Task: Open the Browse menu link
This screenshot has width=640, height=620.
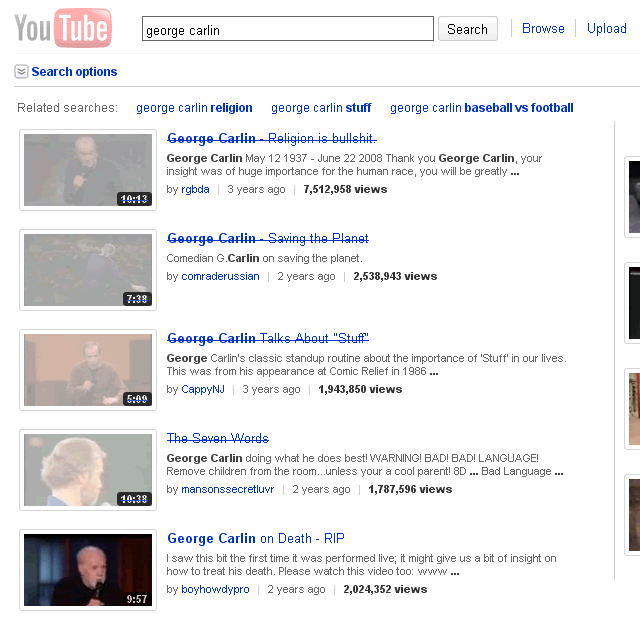Action: (x=543, y=29)
